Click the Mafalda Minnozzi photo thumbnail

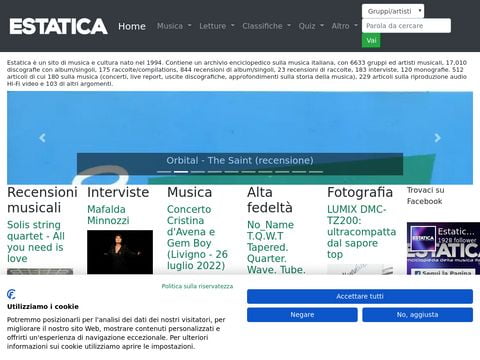click(120, 252)
